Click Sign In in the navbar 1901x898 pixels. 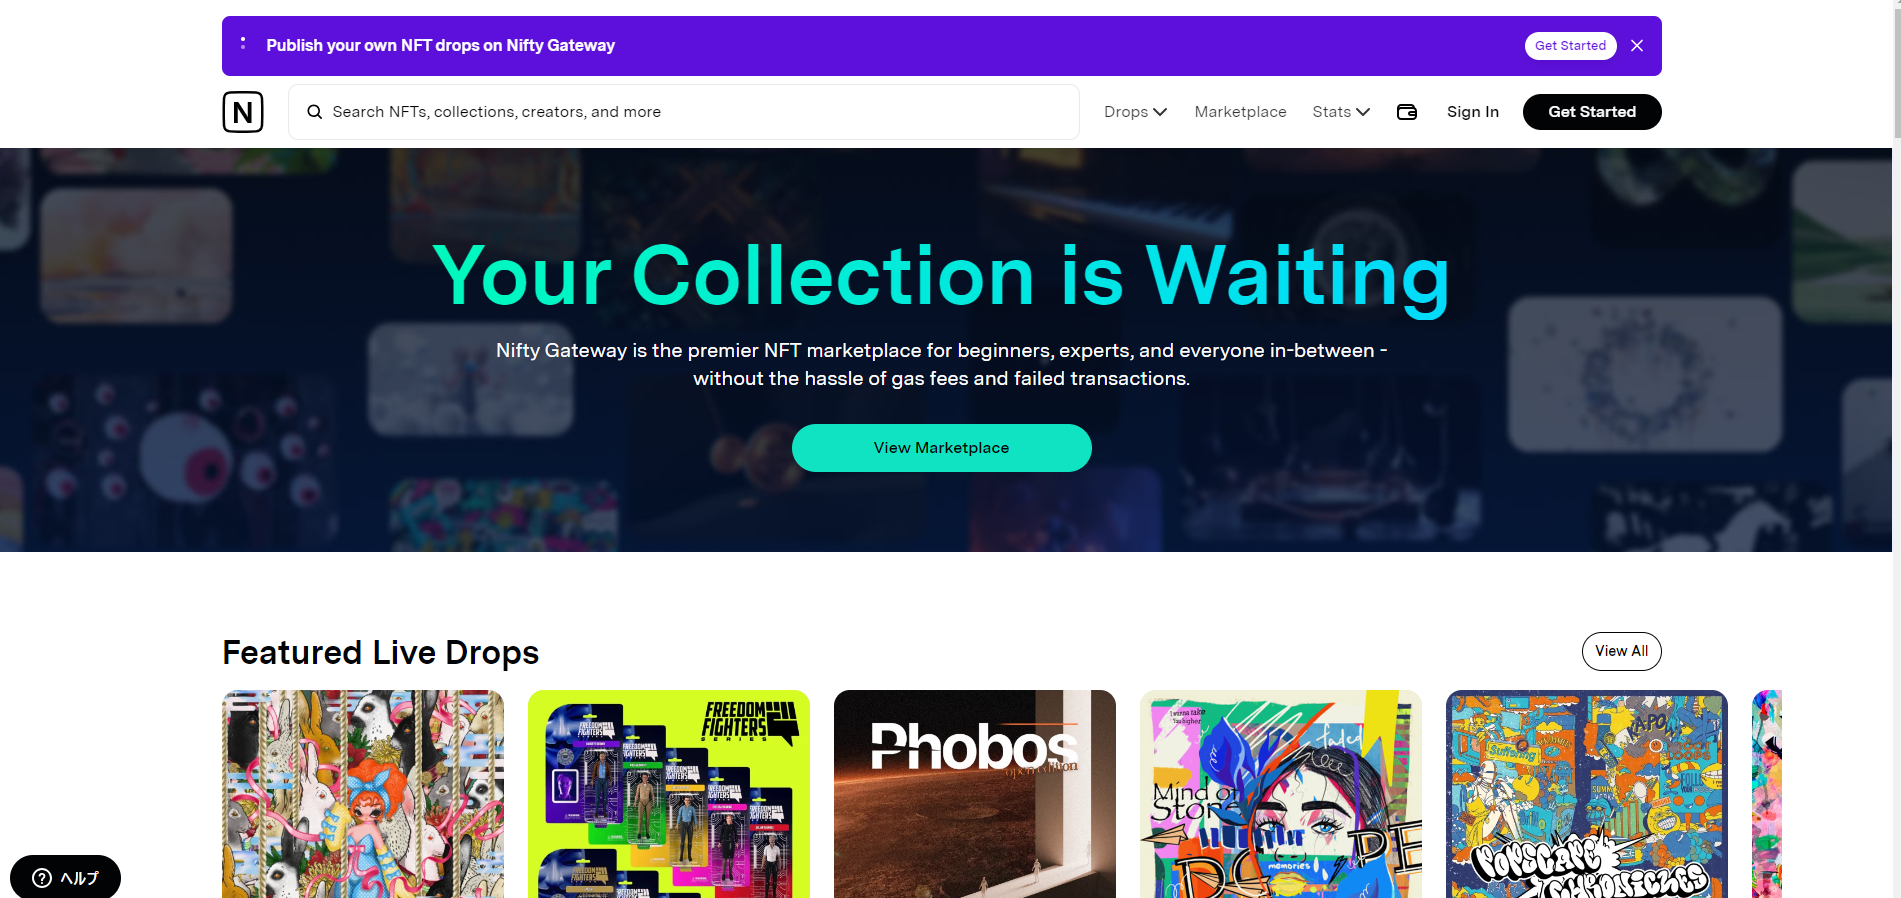(x=1472, y=112)
